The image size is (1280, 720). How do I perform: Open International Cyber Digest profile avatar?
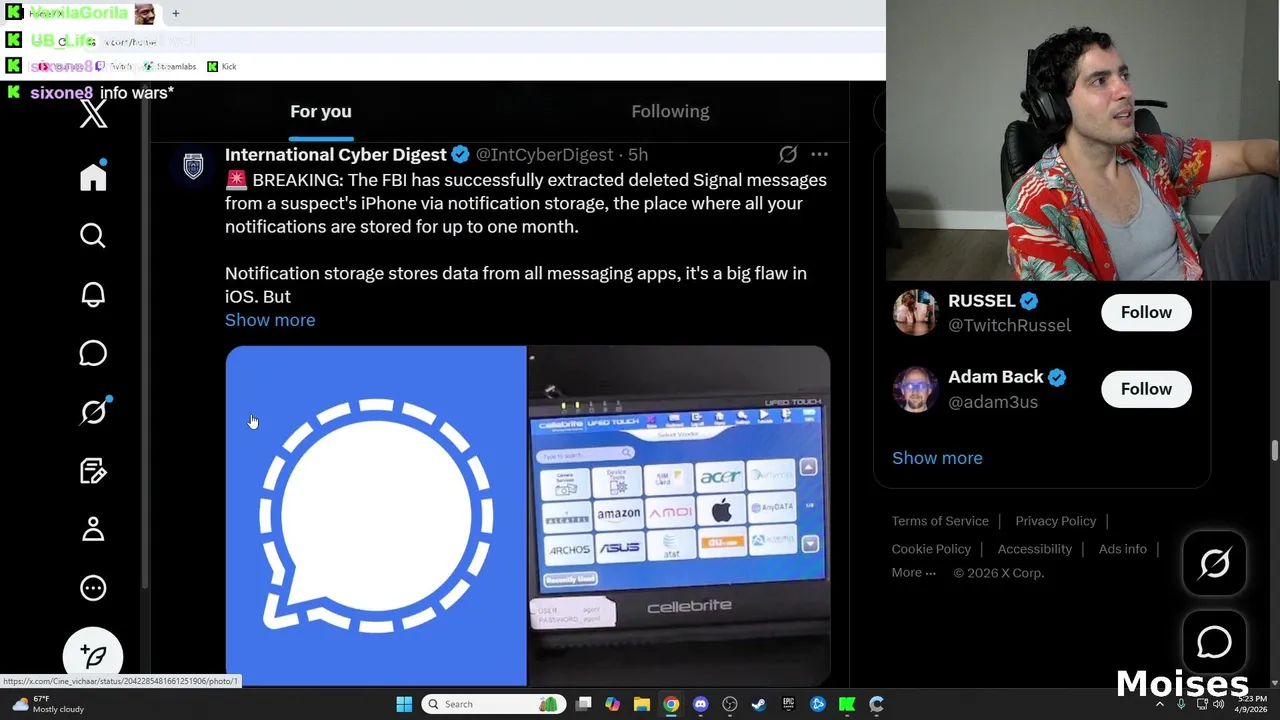tap(193, 165)
